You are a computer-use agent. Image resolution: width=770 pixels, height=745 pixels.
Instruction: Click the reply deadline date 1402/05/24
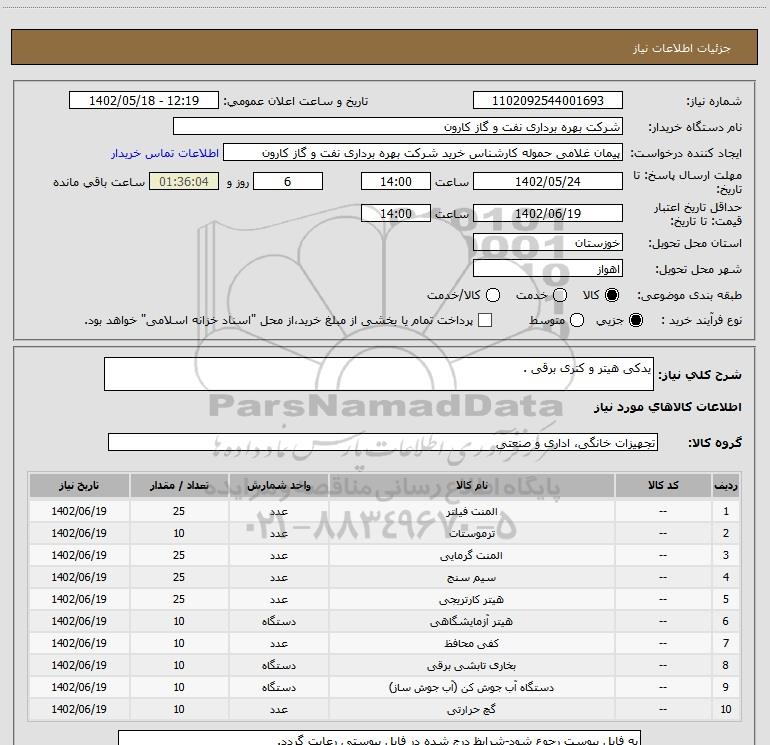coord(548,181)
